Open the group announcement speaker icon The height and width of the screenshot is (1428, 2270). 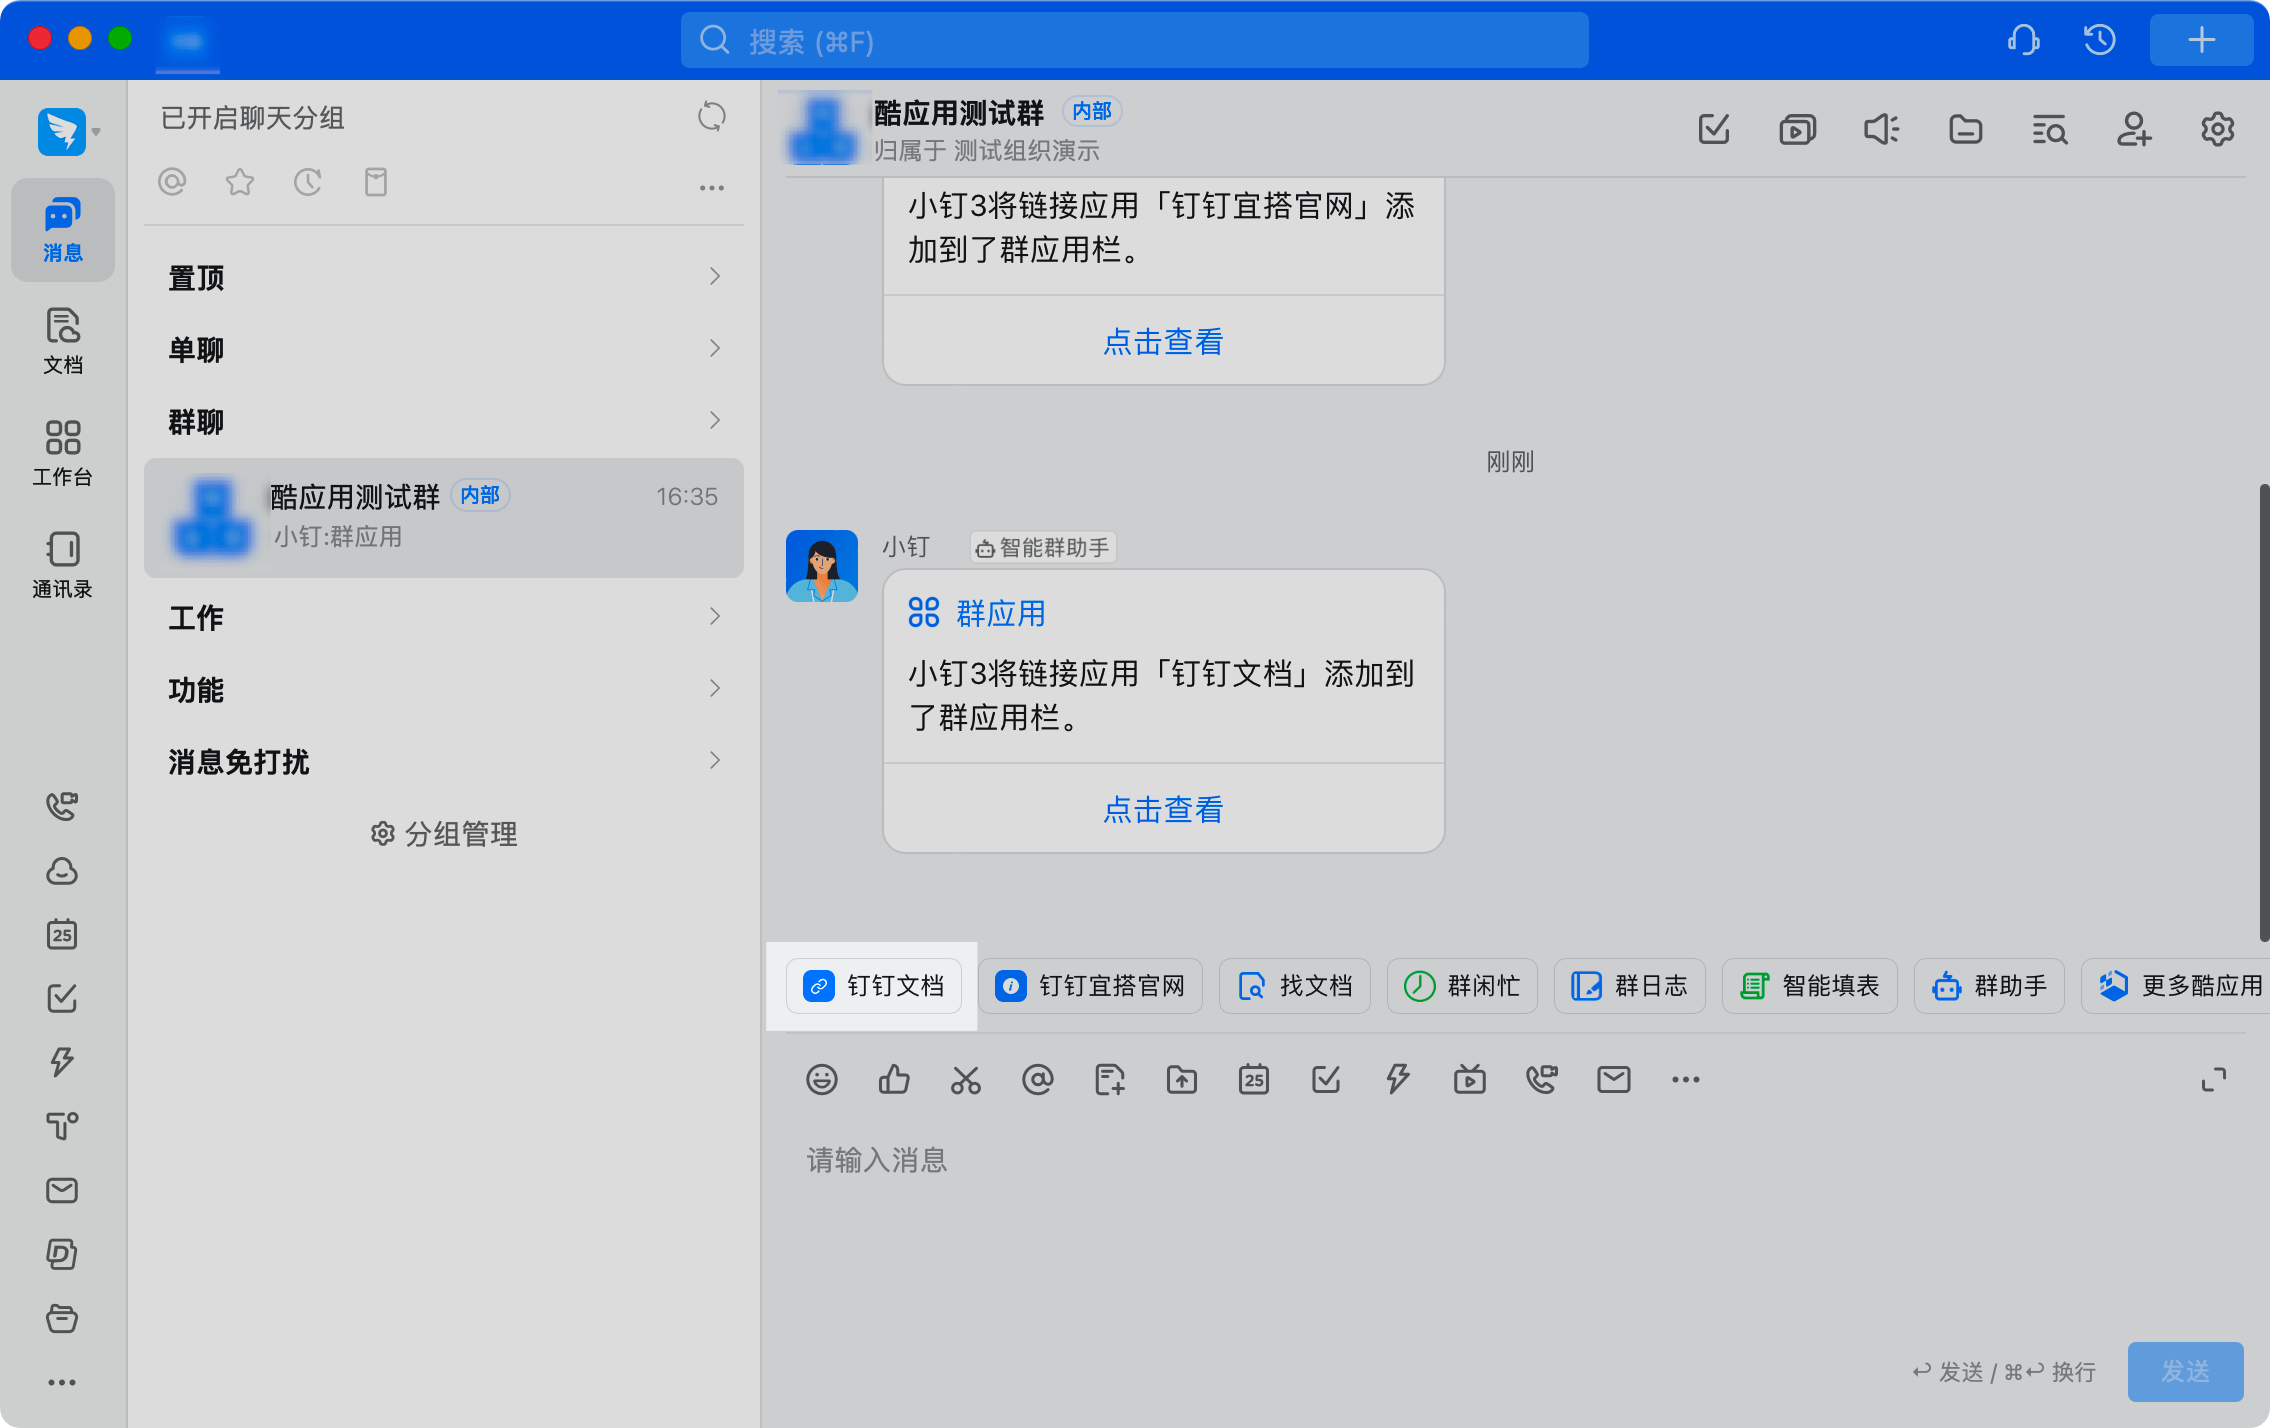click(1882, 129)
